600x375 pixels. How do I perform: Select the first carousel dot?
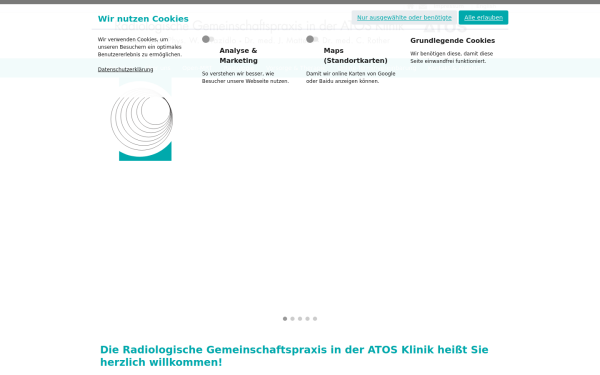pyautogui.click(x=285, y=319)
